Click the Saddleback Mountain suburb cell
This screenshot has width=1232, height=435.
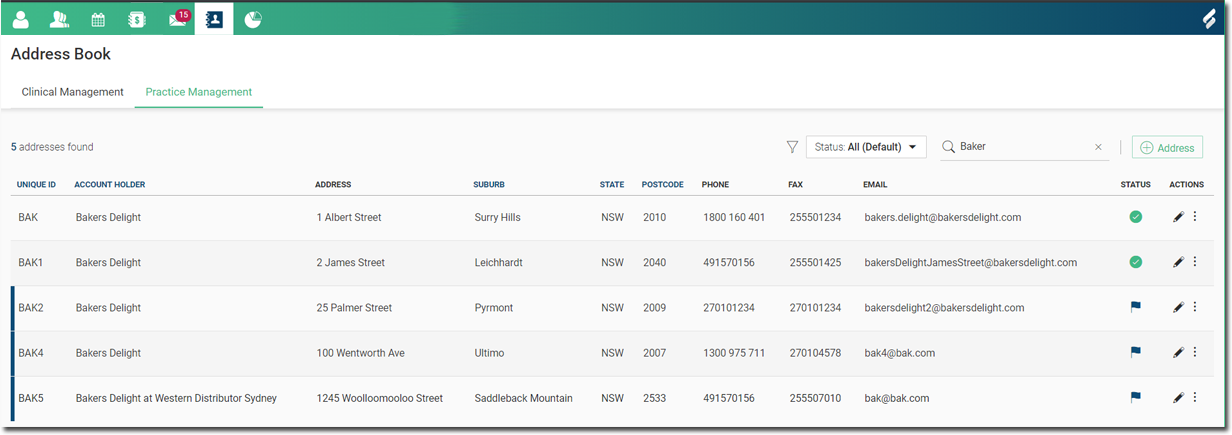coord(524,397)
